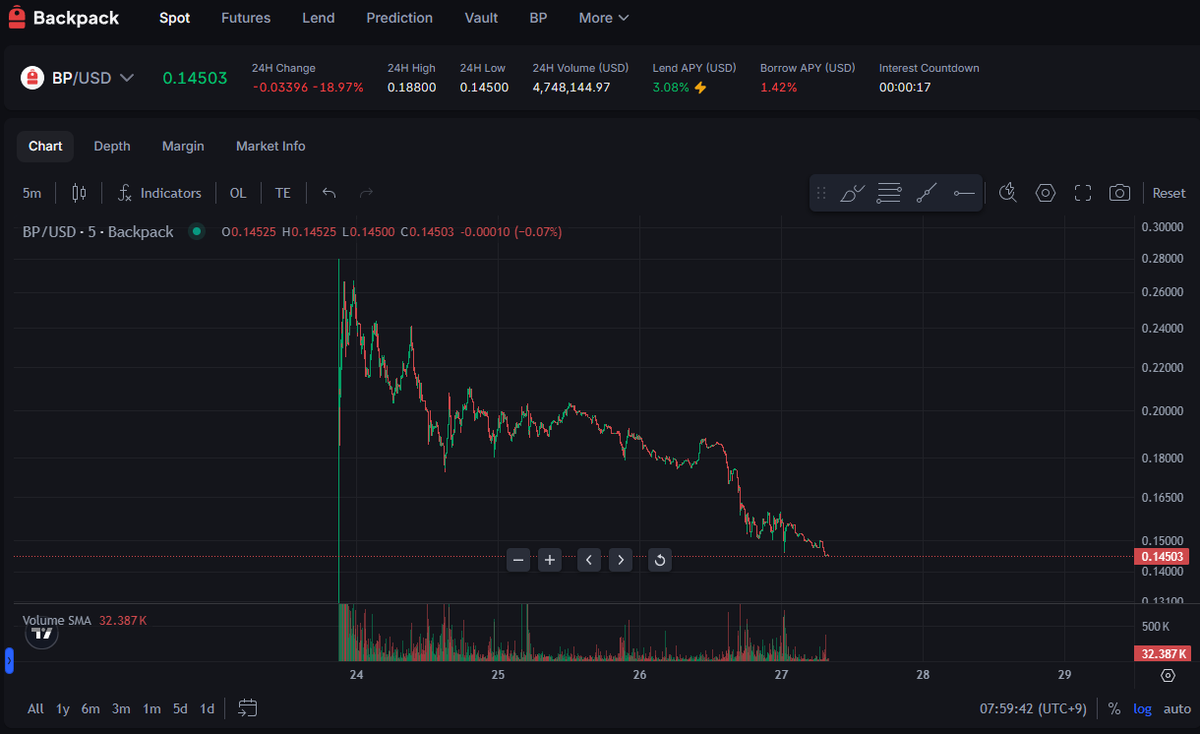
Task: Click the TradingView logo on chart
Action: [41, 634]
